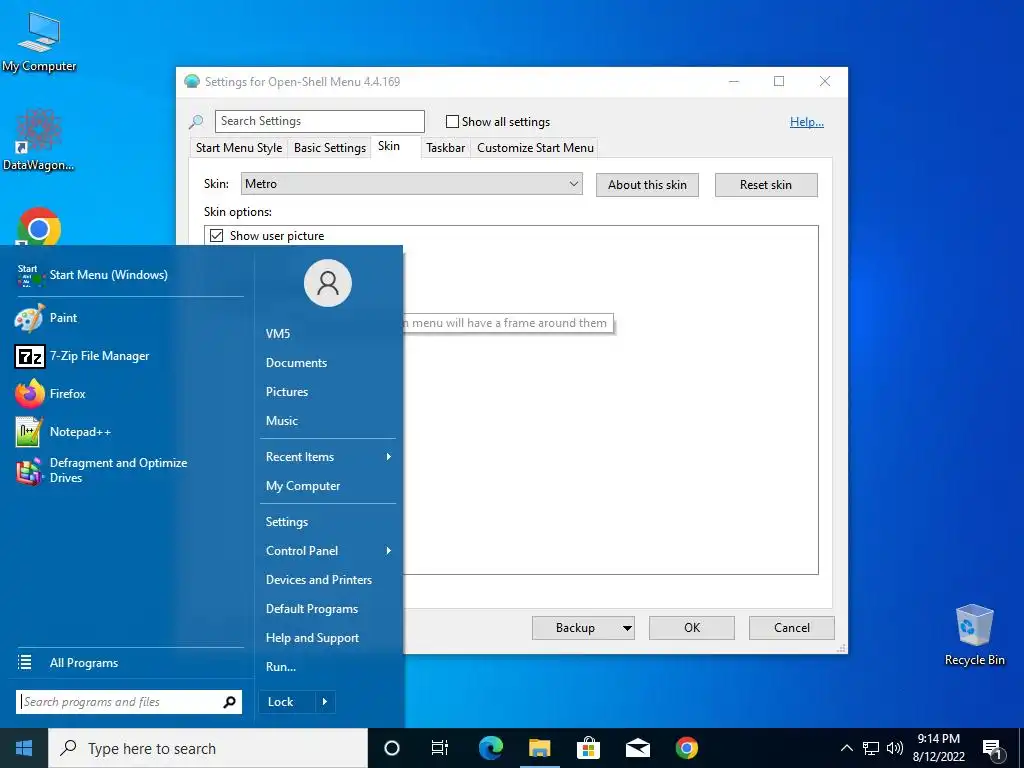The height and width of the screenshot is (768, 1024).
Task: Open the Help... link
Action: tap(807, 122)
